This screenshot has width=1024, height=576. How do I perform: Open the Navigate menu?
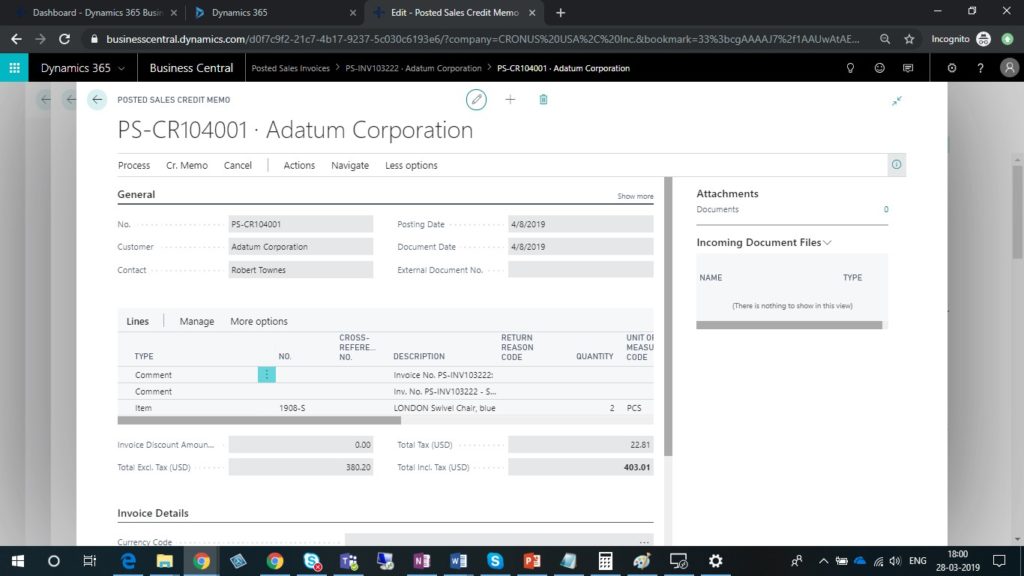tap(350, 165)
